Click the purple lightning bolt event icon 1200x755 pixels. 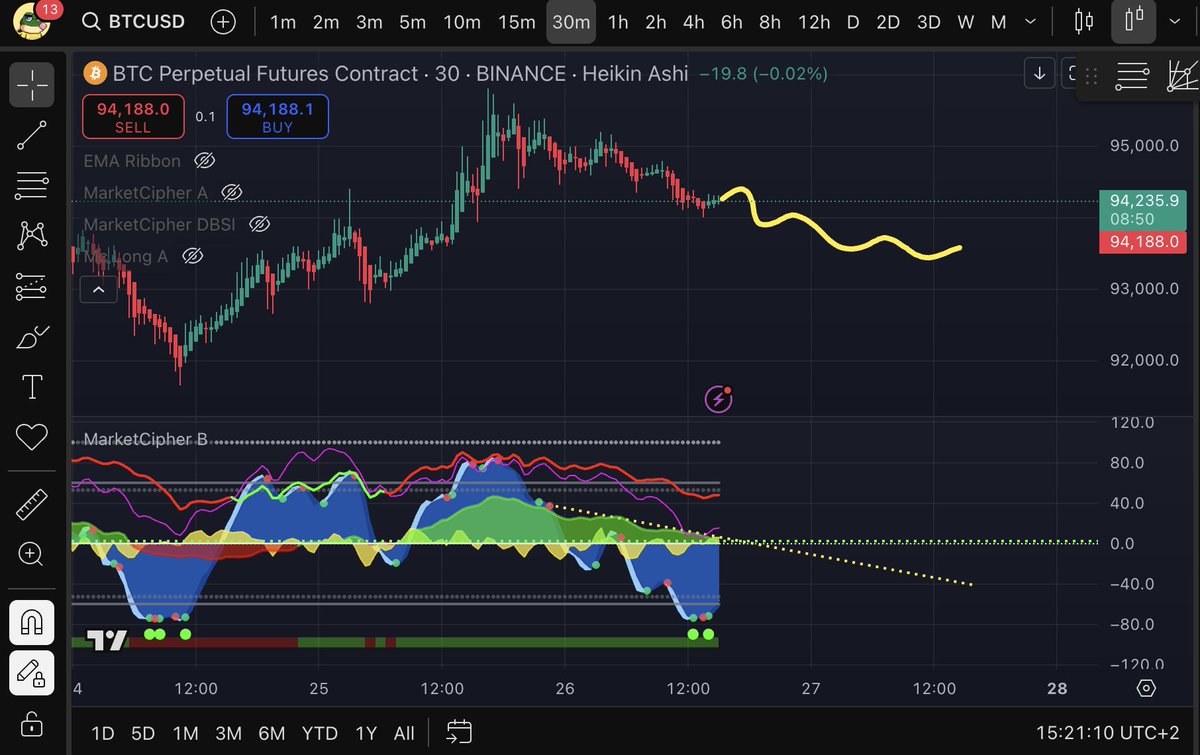(719, 400)
